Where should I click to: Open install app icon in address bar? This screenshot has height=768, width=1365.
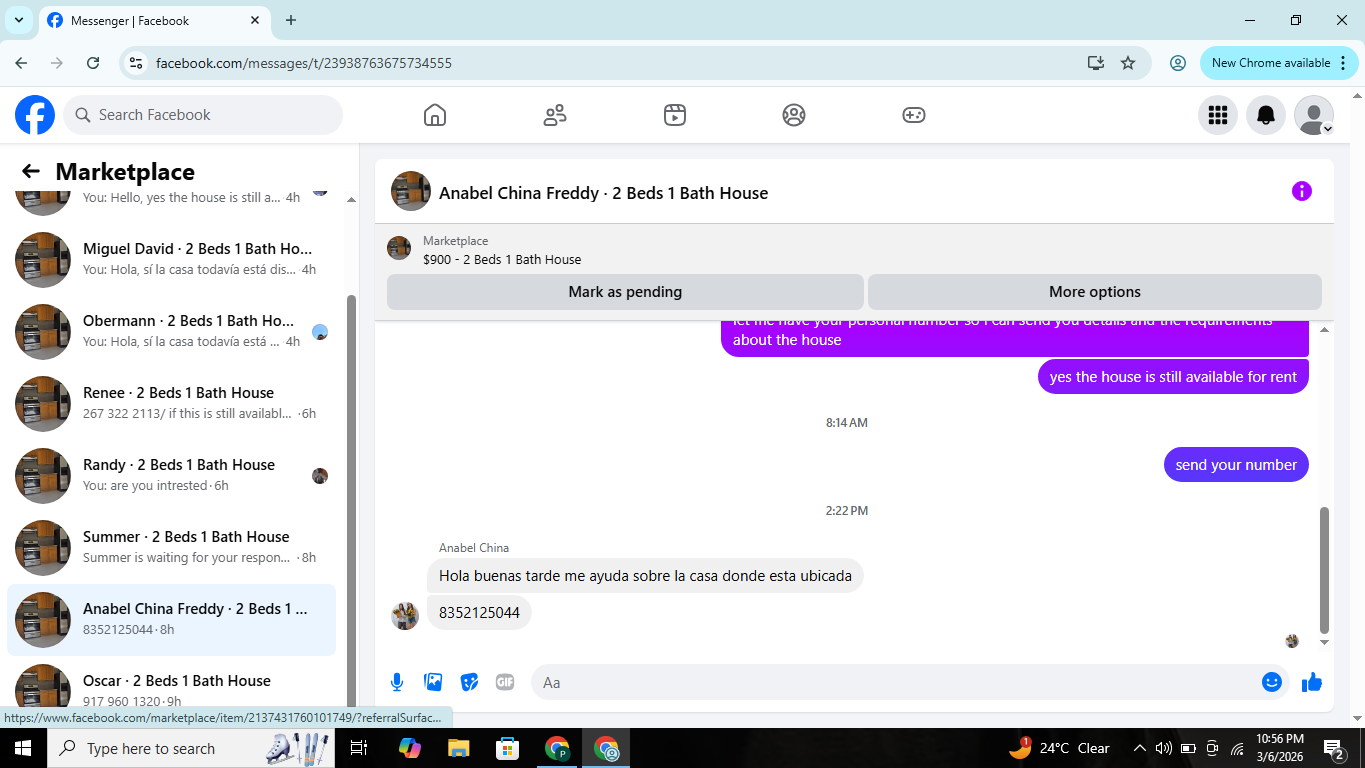point(1096,63)
